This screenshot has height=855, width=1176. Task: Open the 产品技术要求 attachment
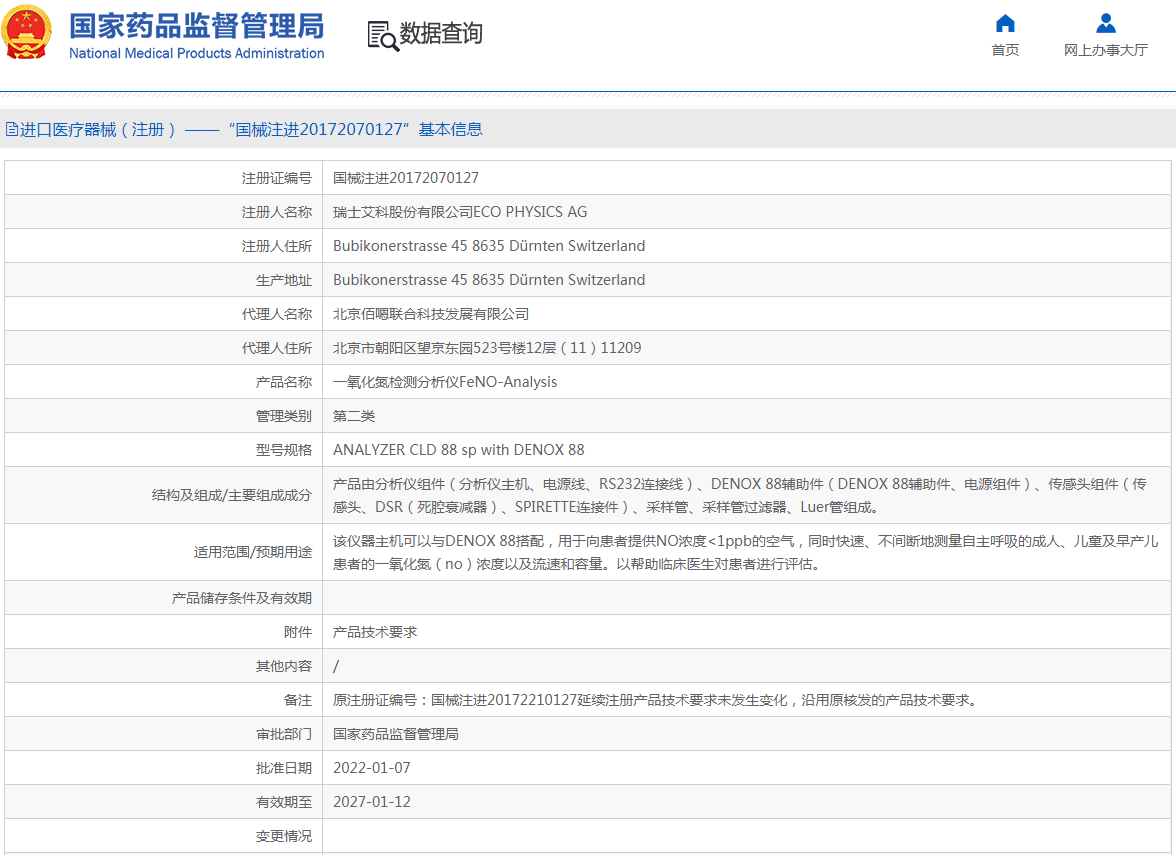(375, 632)
